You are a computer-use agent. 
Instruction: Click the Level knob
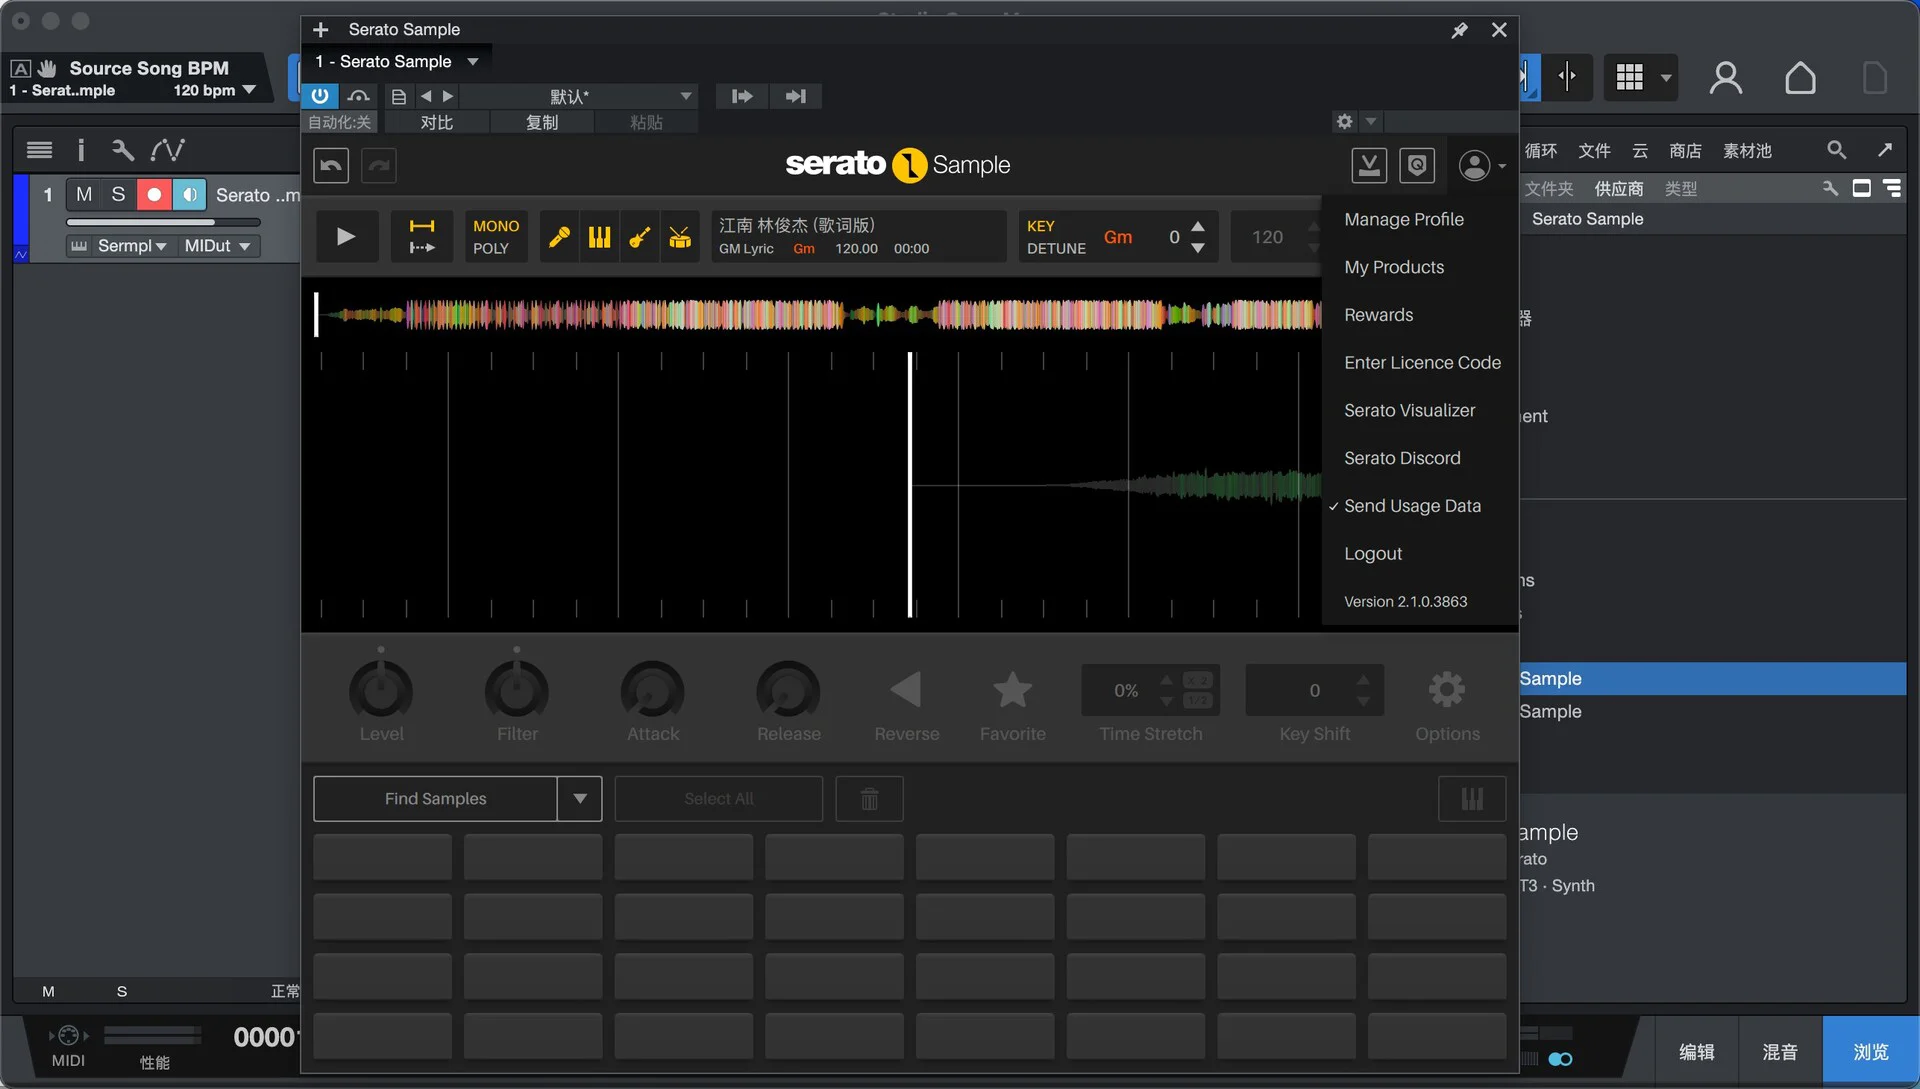381,690
